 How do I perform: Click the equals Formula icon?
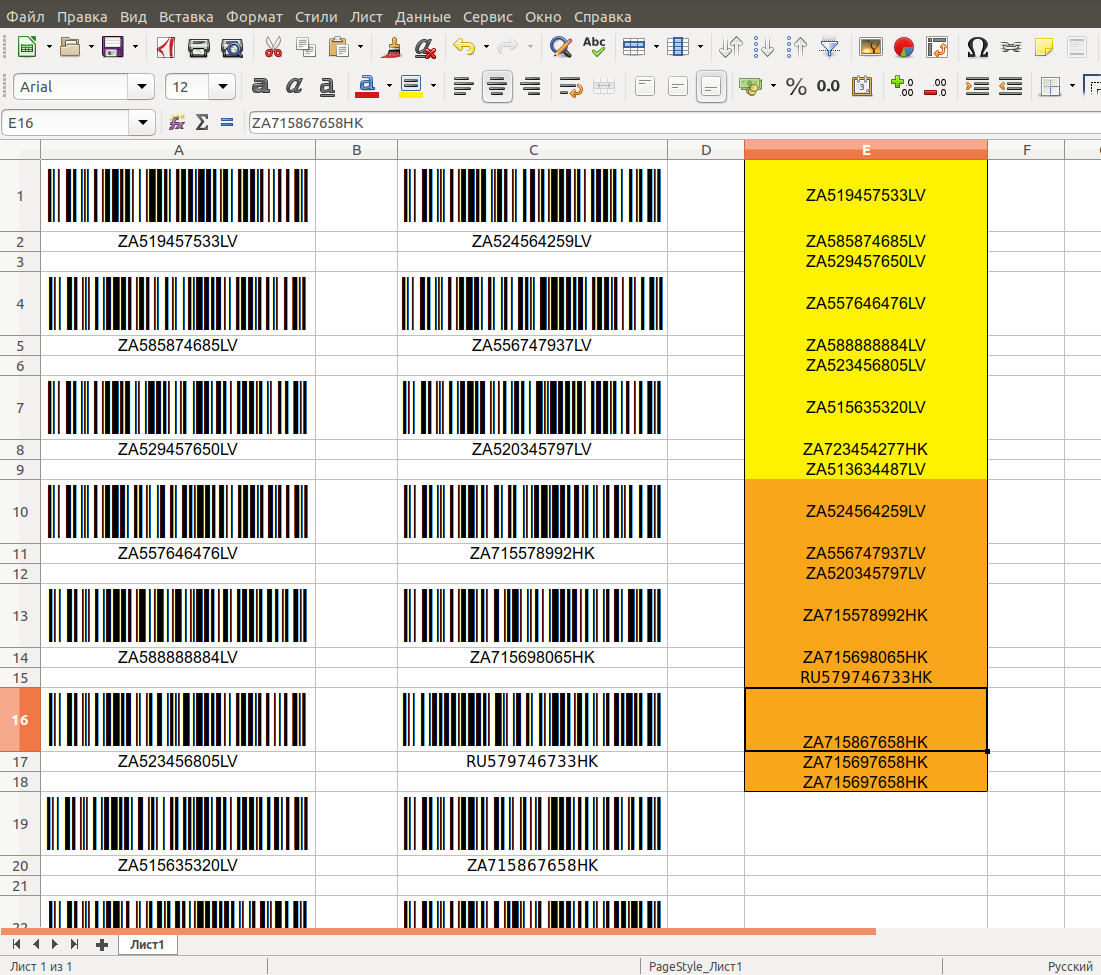click(x=227, y=123)
